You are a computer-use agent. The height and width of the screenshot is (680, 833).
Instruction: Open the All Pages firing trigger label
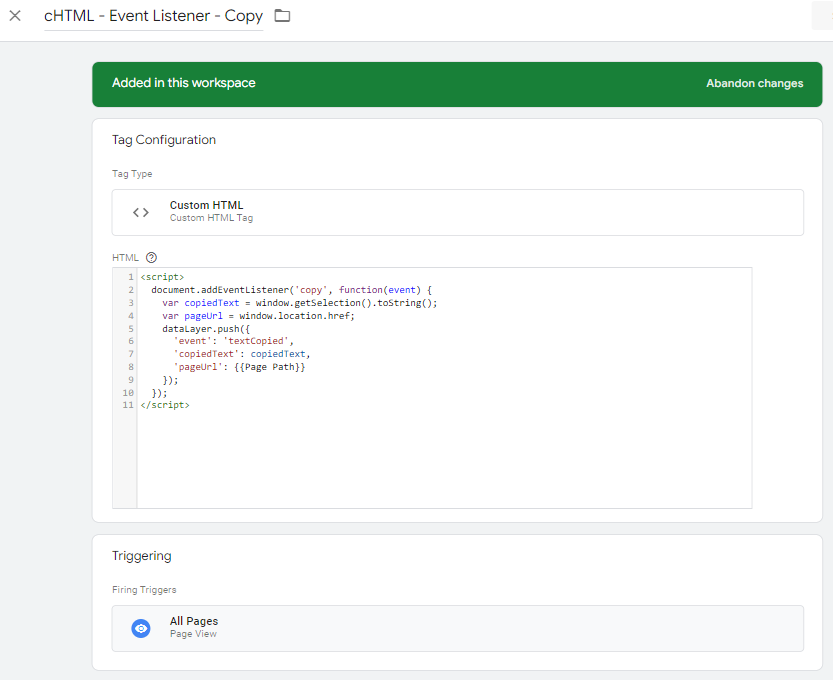[194, 621]
